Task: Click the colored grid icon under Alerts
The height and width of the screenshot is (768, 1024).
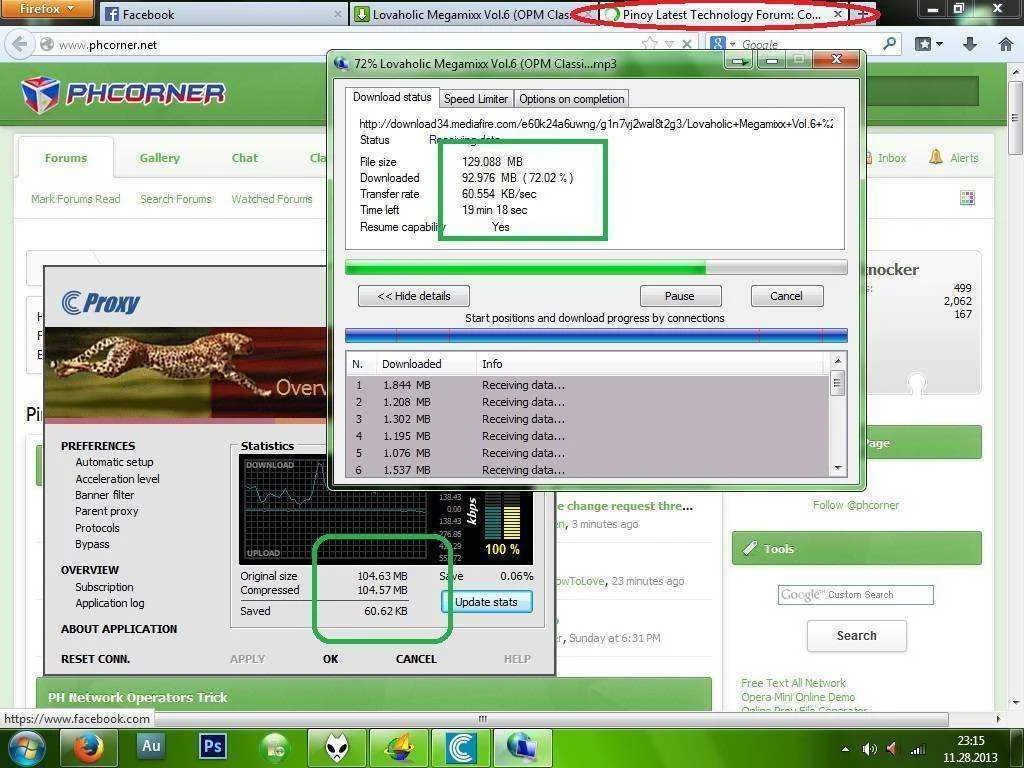Action: point(967,198)
